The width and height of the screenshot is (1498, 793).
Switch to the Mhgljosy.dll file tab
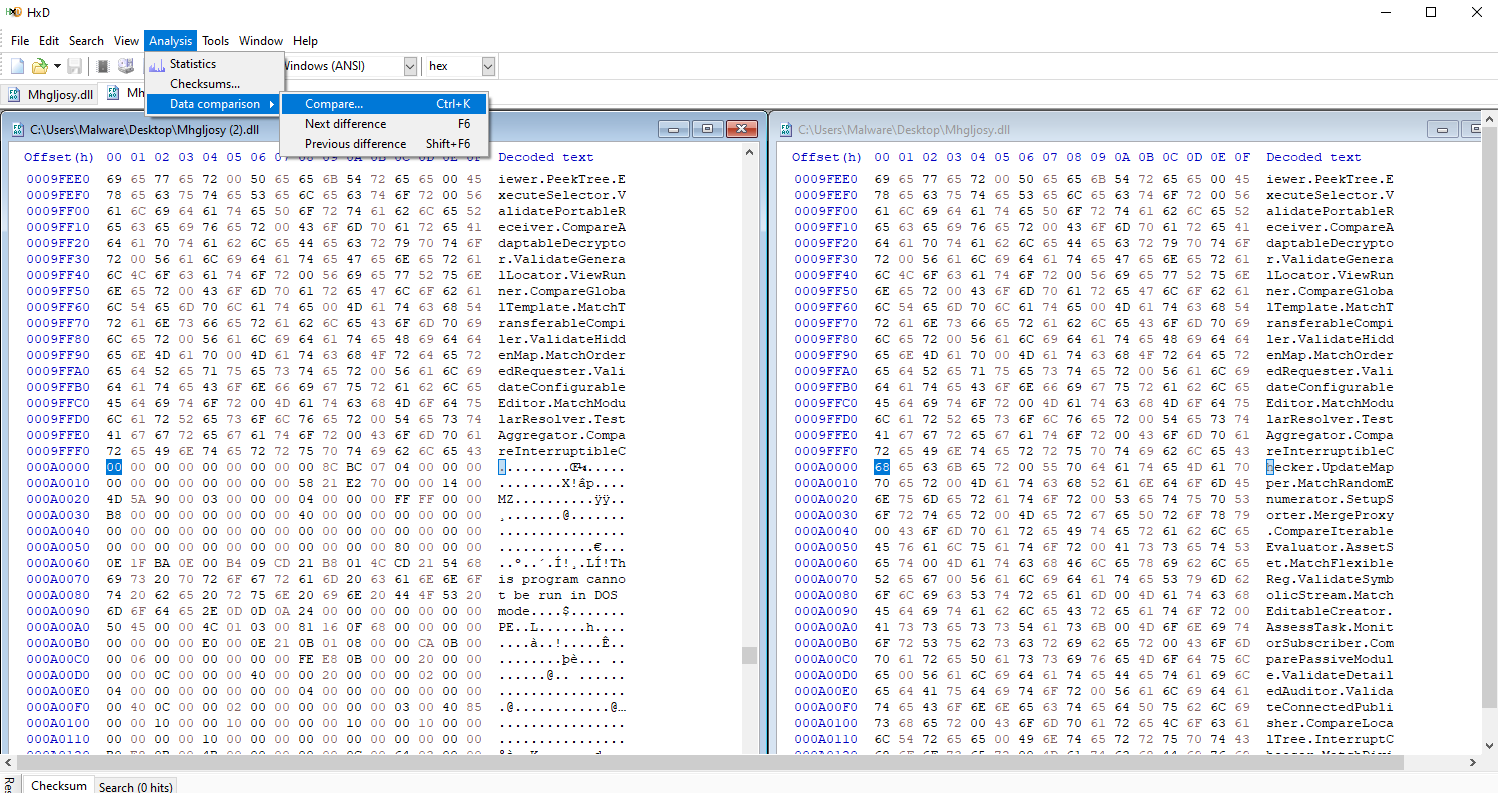coord(51,94)
